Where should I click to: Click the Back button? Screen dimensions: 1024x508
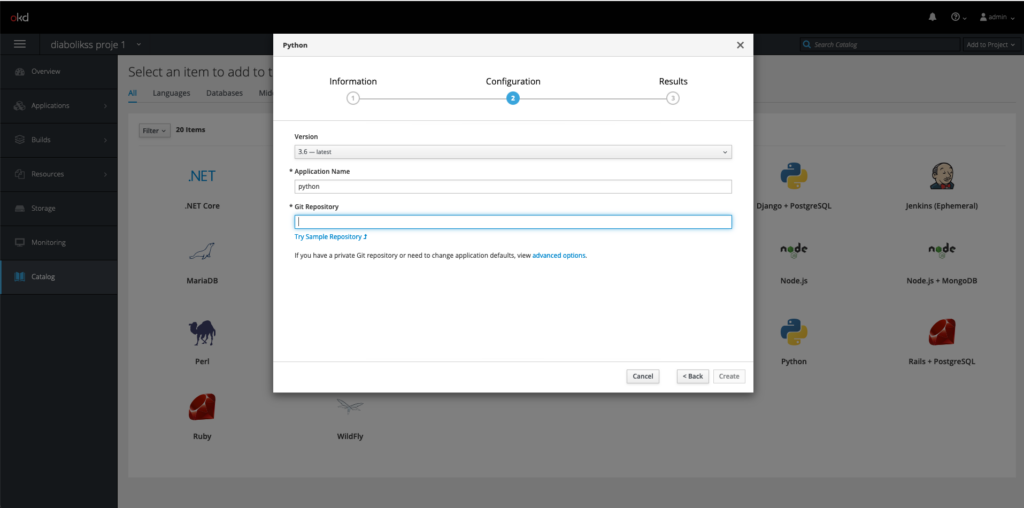(693, 376)
